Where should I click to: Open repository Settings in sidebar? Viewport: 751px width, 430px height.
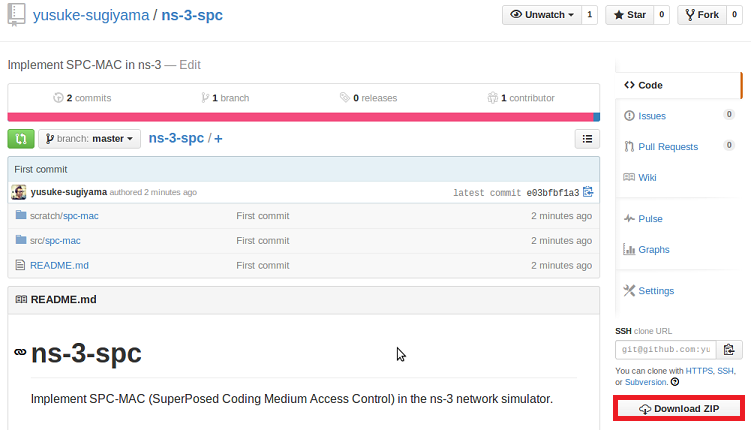click(x=655, y=291)
